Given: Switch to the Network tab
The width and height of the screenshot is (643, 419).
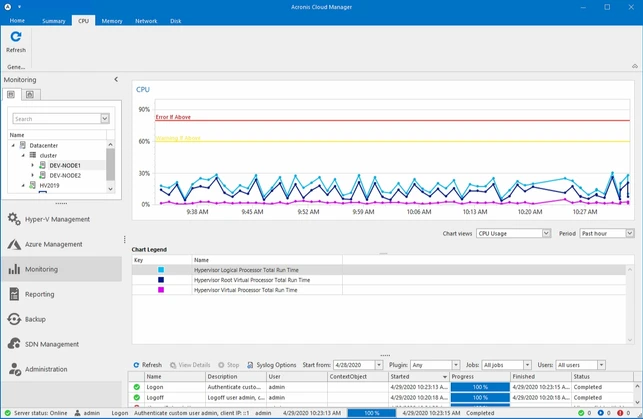Looking at the screenshot, I should click(146, 21).
